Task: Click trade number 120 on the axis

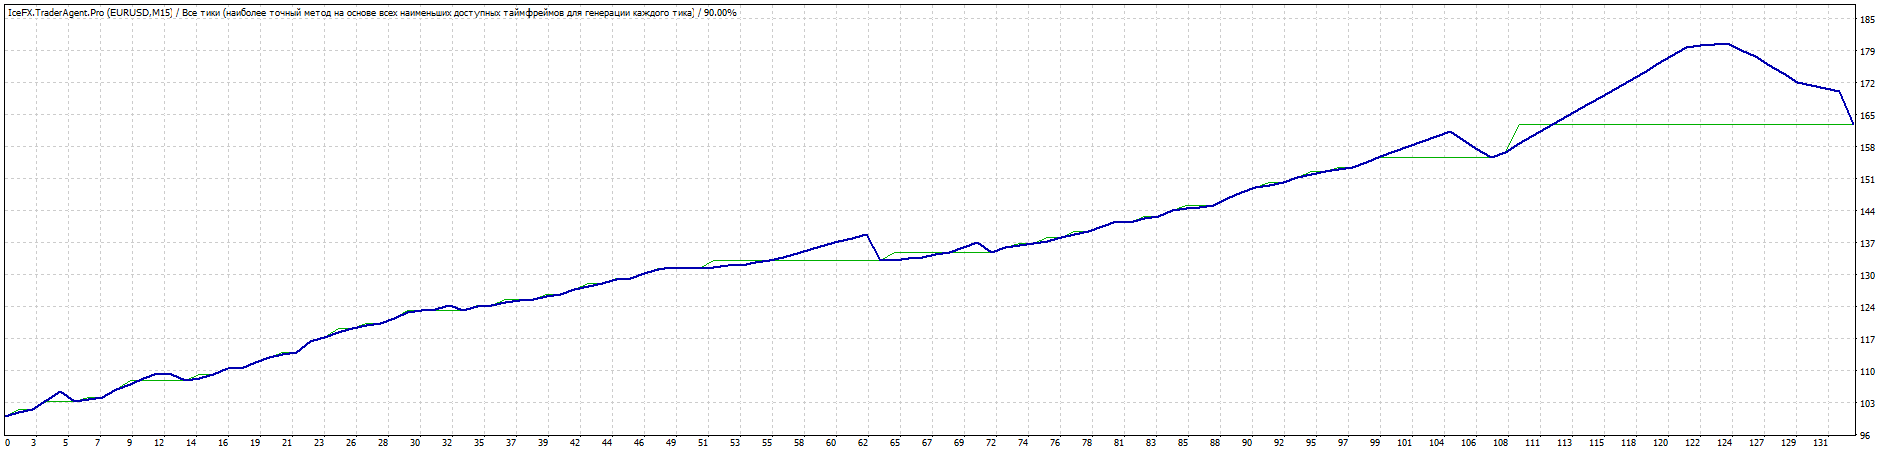Action: tap(1661, 443)
